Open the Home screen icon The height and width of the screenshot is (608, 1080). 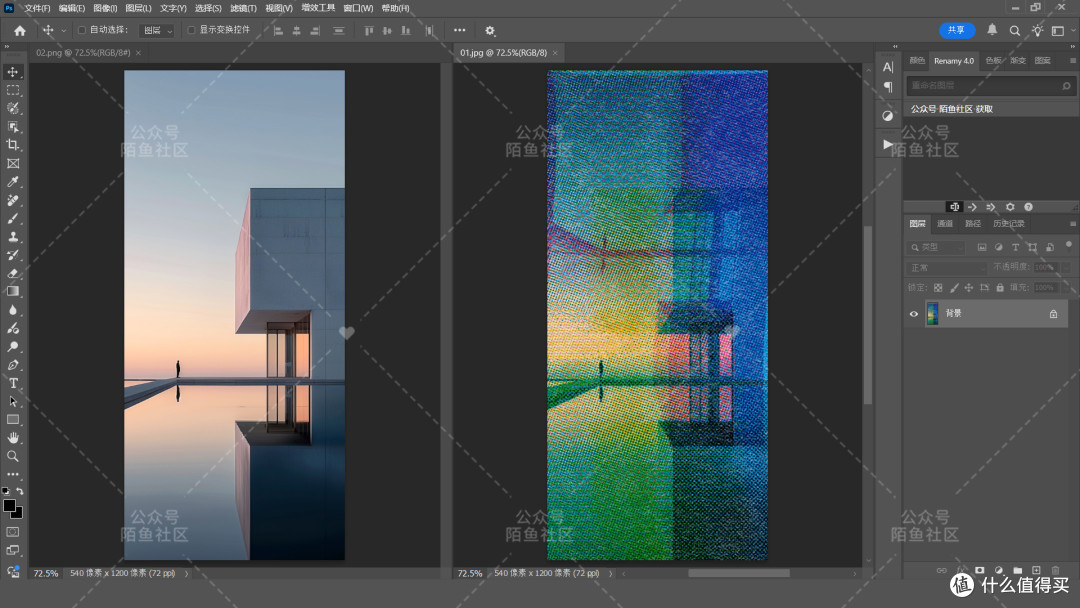(20, 30)
